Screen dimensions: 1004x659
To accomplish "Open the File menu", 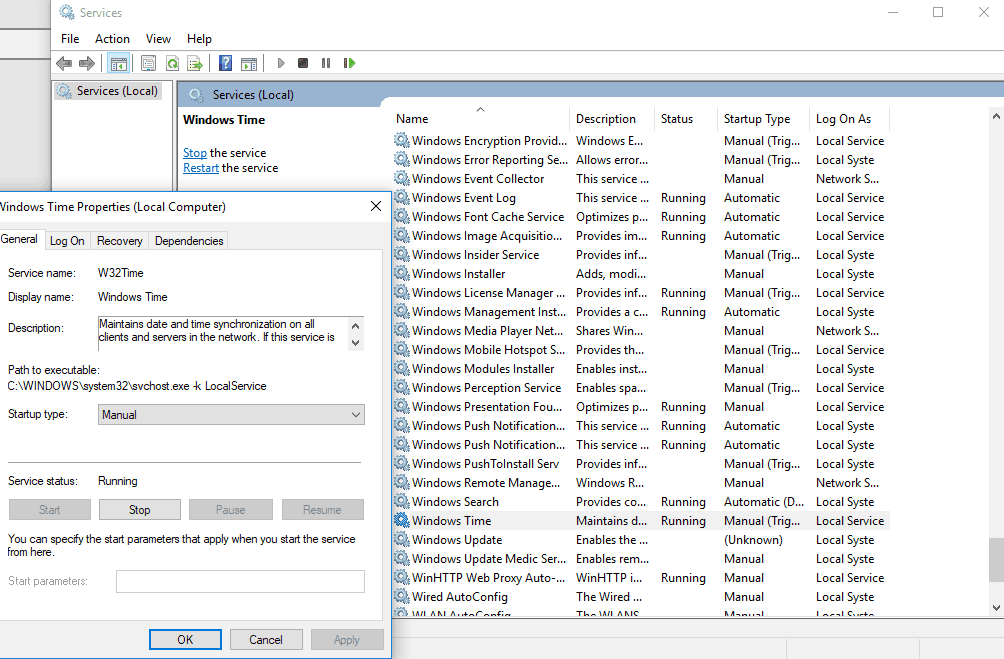I will (70, 39).
